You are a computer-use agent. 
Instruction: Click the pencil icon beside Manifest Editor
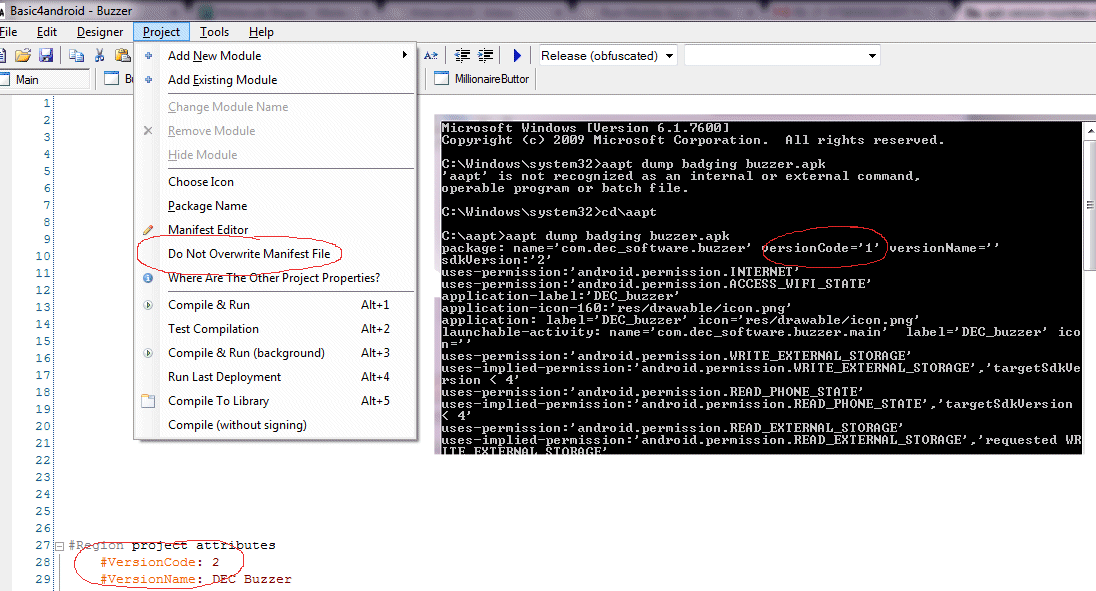[148, 230]
